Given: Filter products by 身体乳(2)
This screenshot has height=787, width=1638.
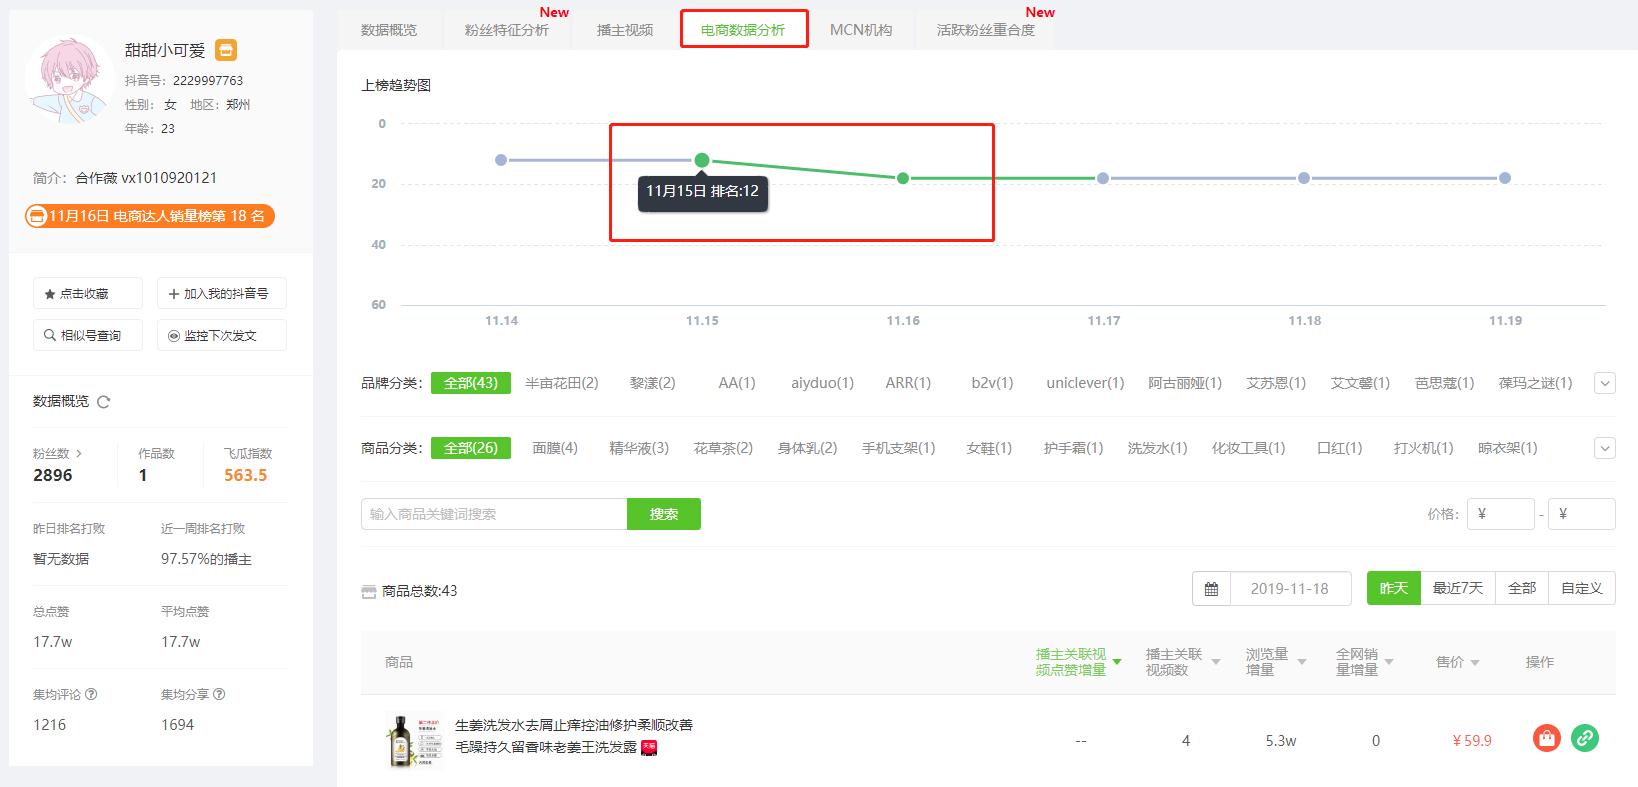Looking at the screenshot, I should click(x=807, y=448).
